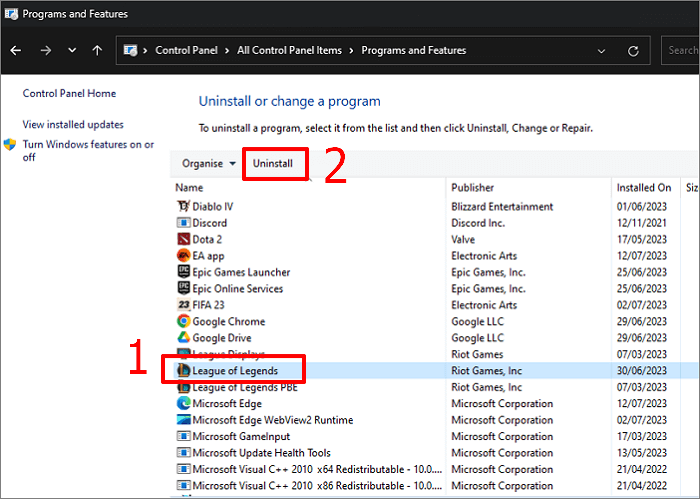Screen dimensions: 700x499
Task: Select the Microsoft GameInput icon
Action: 183,436
